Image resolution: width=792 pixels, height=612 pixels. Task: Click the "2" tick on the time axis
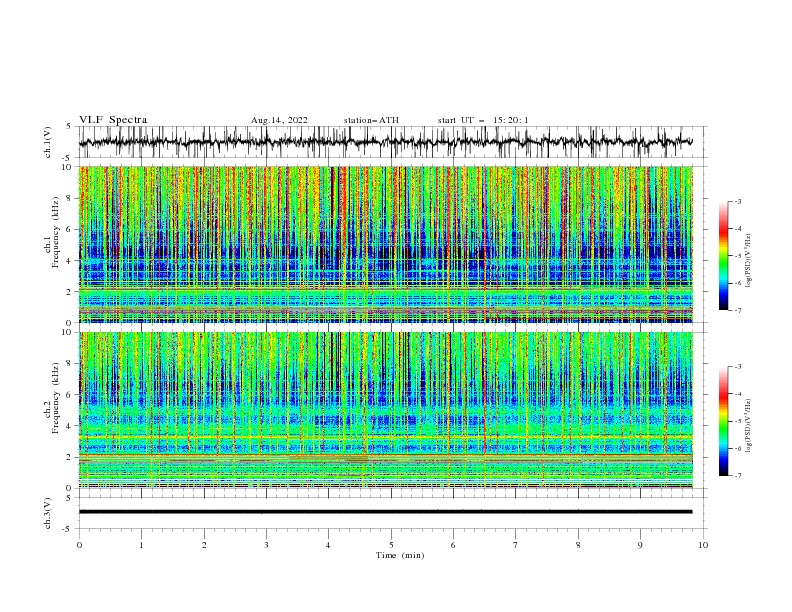coord(204,545)
